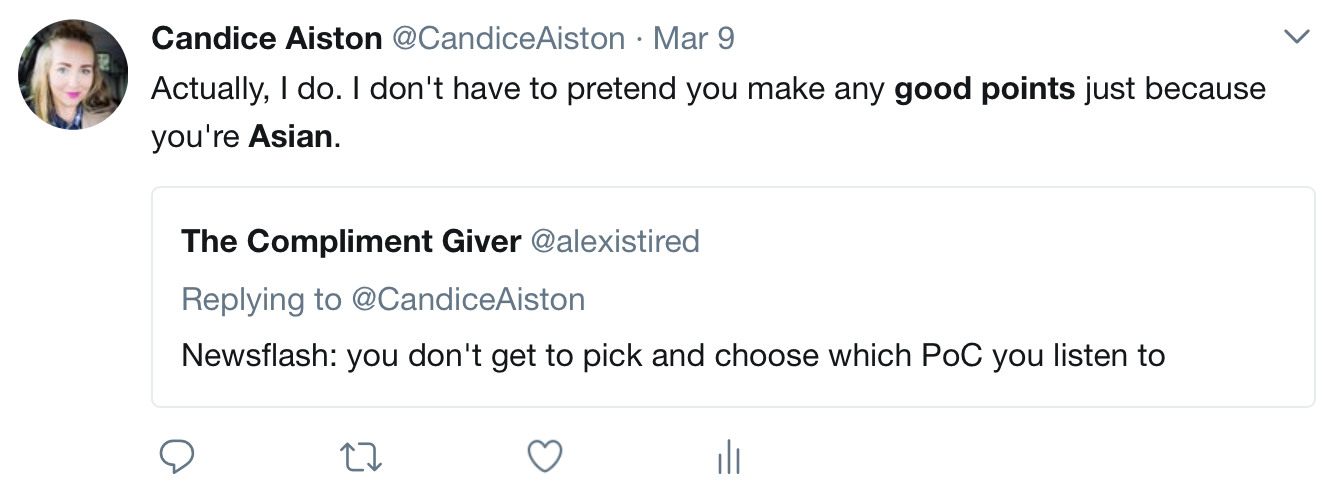The height and width of the screenshot is (494, 1342).
Task: Retweet this tweet using the retweet icon
Action: pos(361,457)
